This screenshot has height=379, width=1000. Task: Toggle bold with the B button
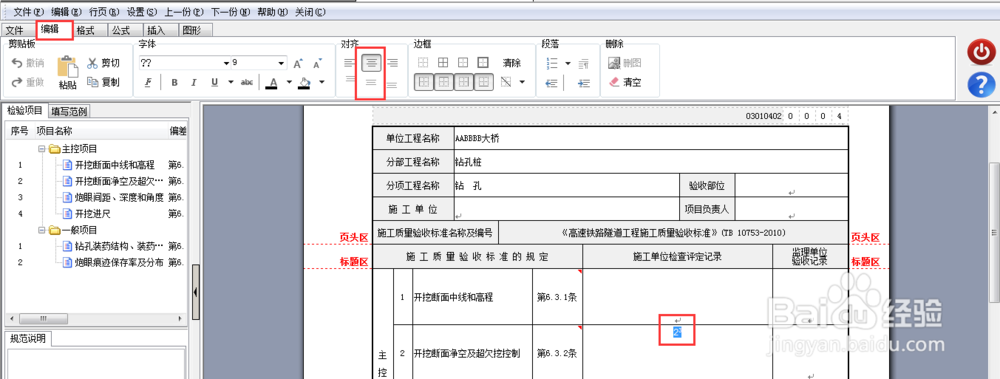tap(174, 82)
